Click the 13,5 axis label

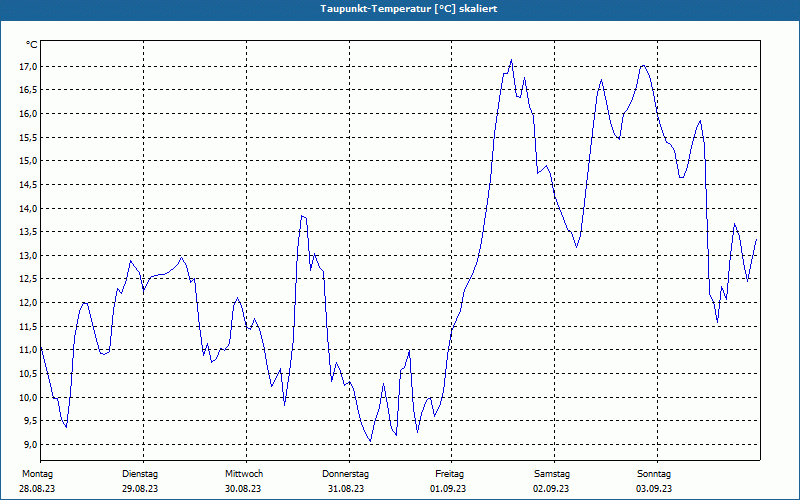30,232
